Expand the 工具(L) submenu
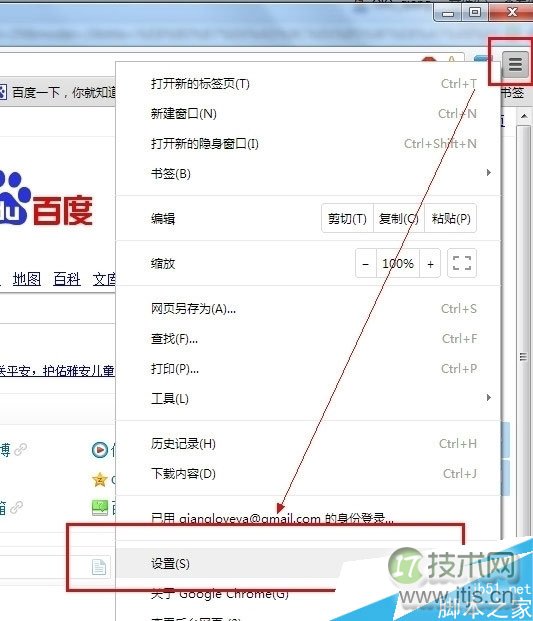Screen dimensions: 533x621 pos(310,398)
